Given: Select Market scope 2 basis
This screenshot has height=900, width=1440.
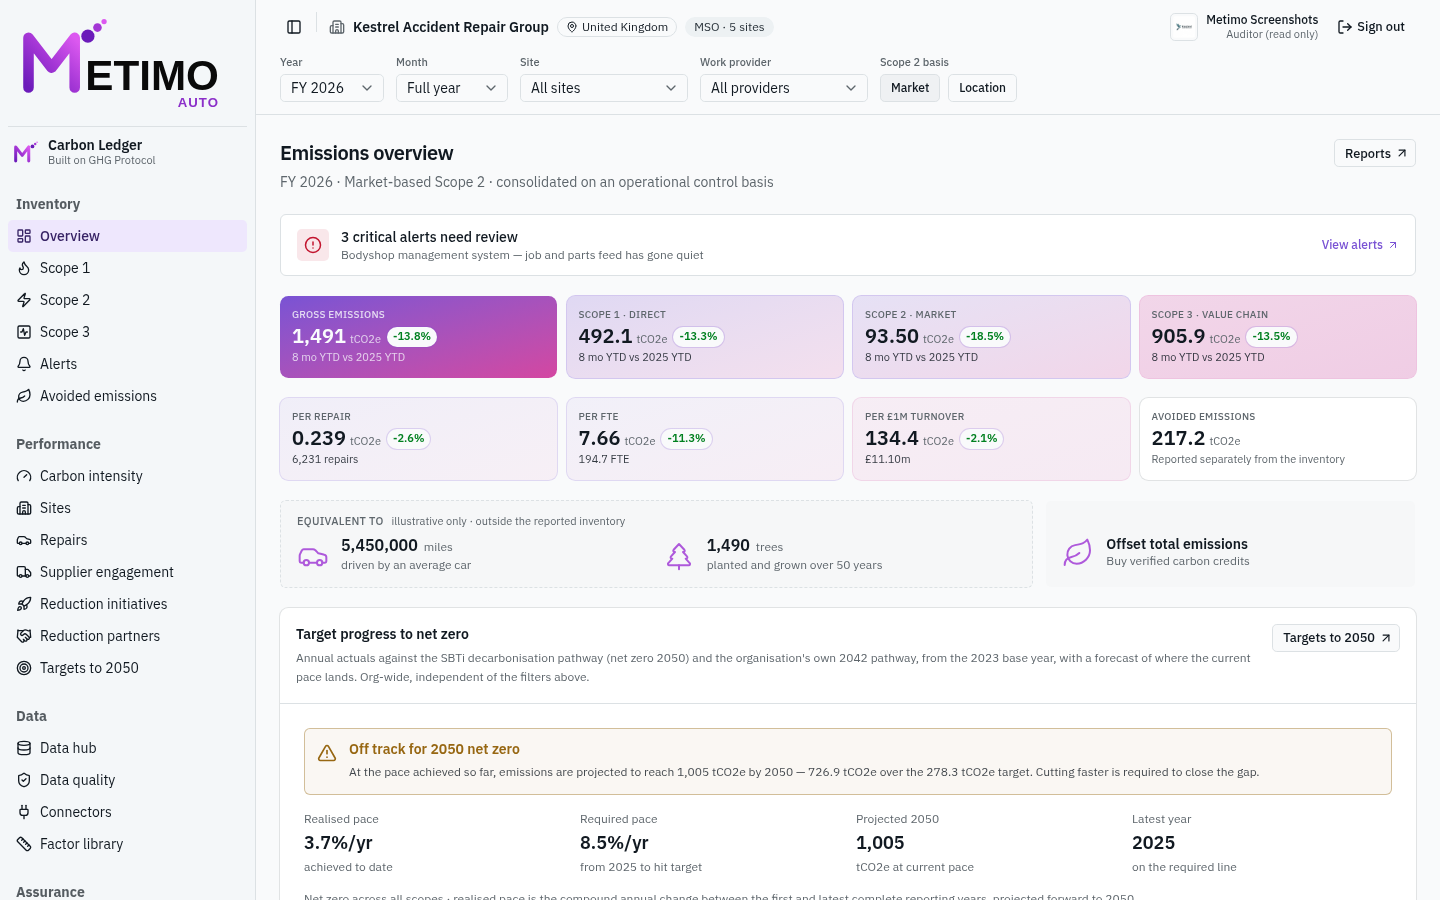Looking at the screenshot, I should pos(910,88).
